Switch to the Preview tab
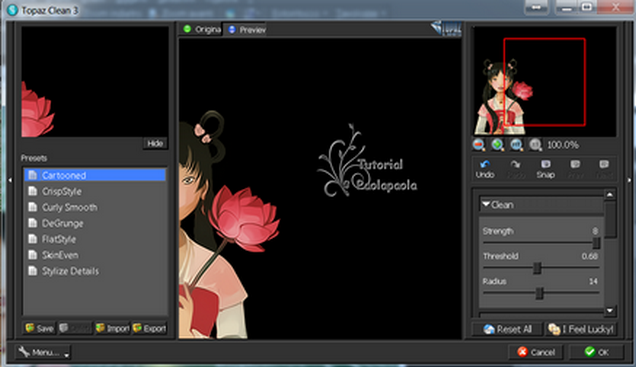The height and width of the screenshot is (367, 636). (246, 29)
